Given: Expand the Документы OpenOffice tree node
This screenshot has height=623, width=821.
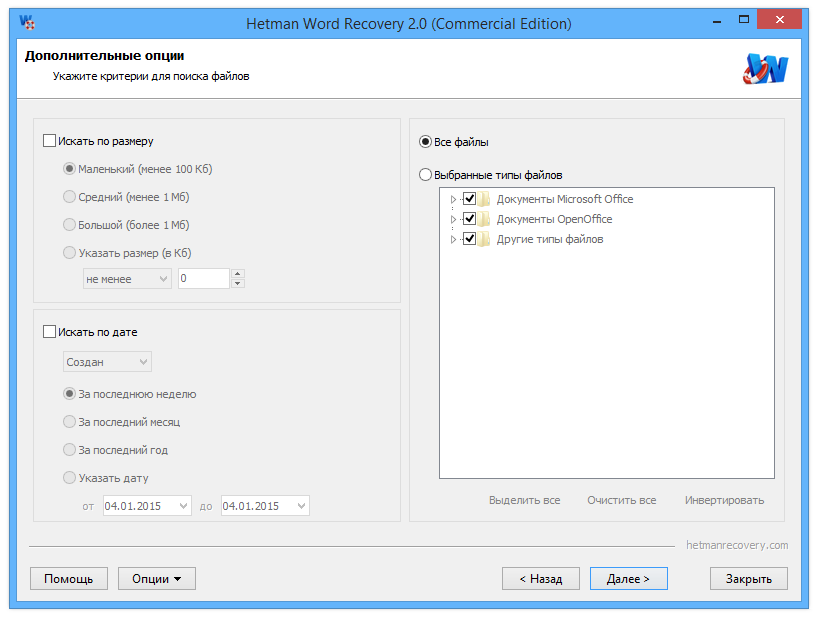Looking at the screenshot, I should (x=453, y=219).
